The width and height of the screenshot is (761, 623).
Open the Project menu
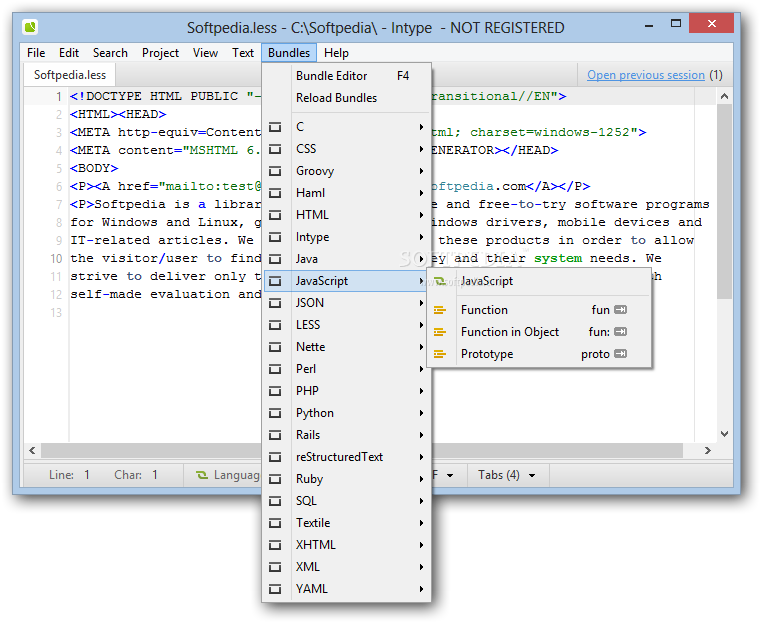tap(160, 53)
